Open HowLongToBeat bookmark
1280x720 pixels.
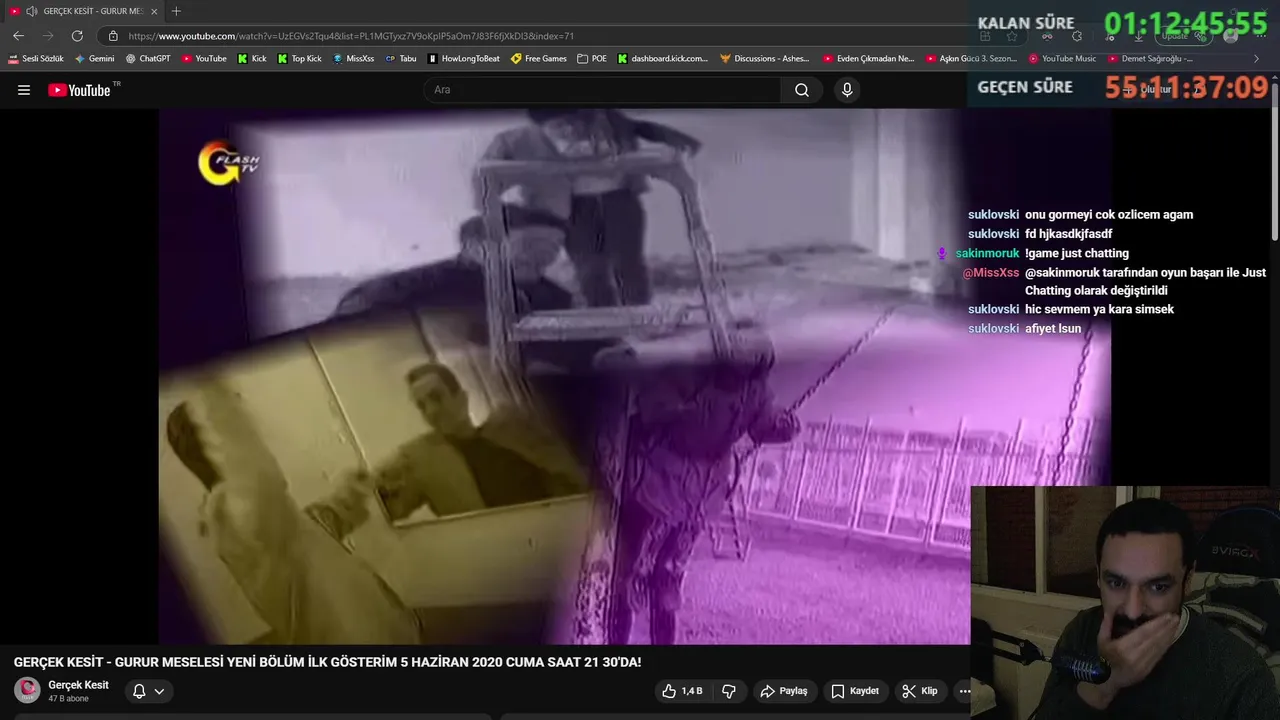[x=464, y=59]
